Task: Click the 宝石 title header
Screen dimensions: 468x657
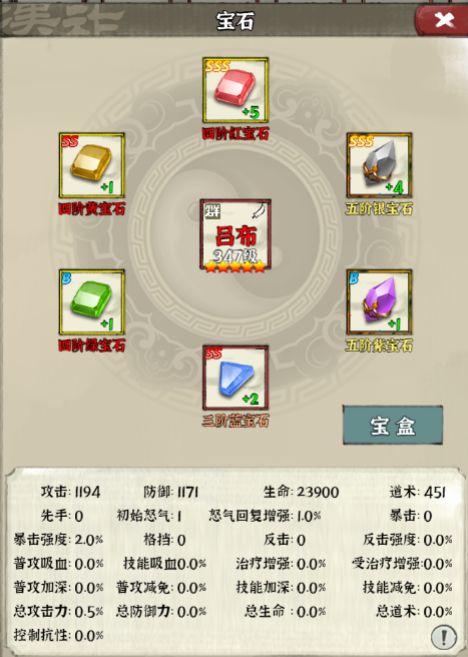Action: click(235, 21)
